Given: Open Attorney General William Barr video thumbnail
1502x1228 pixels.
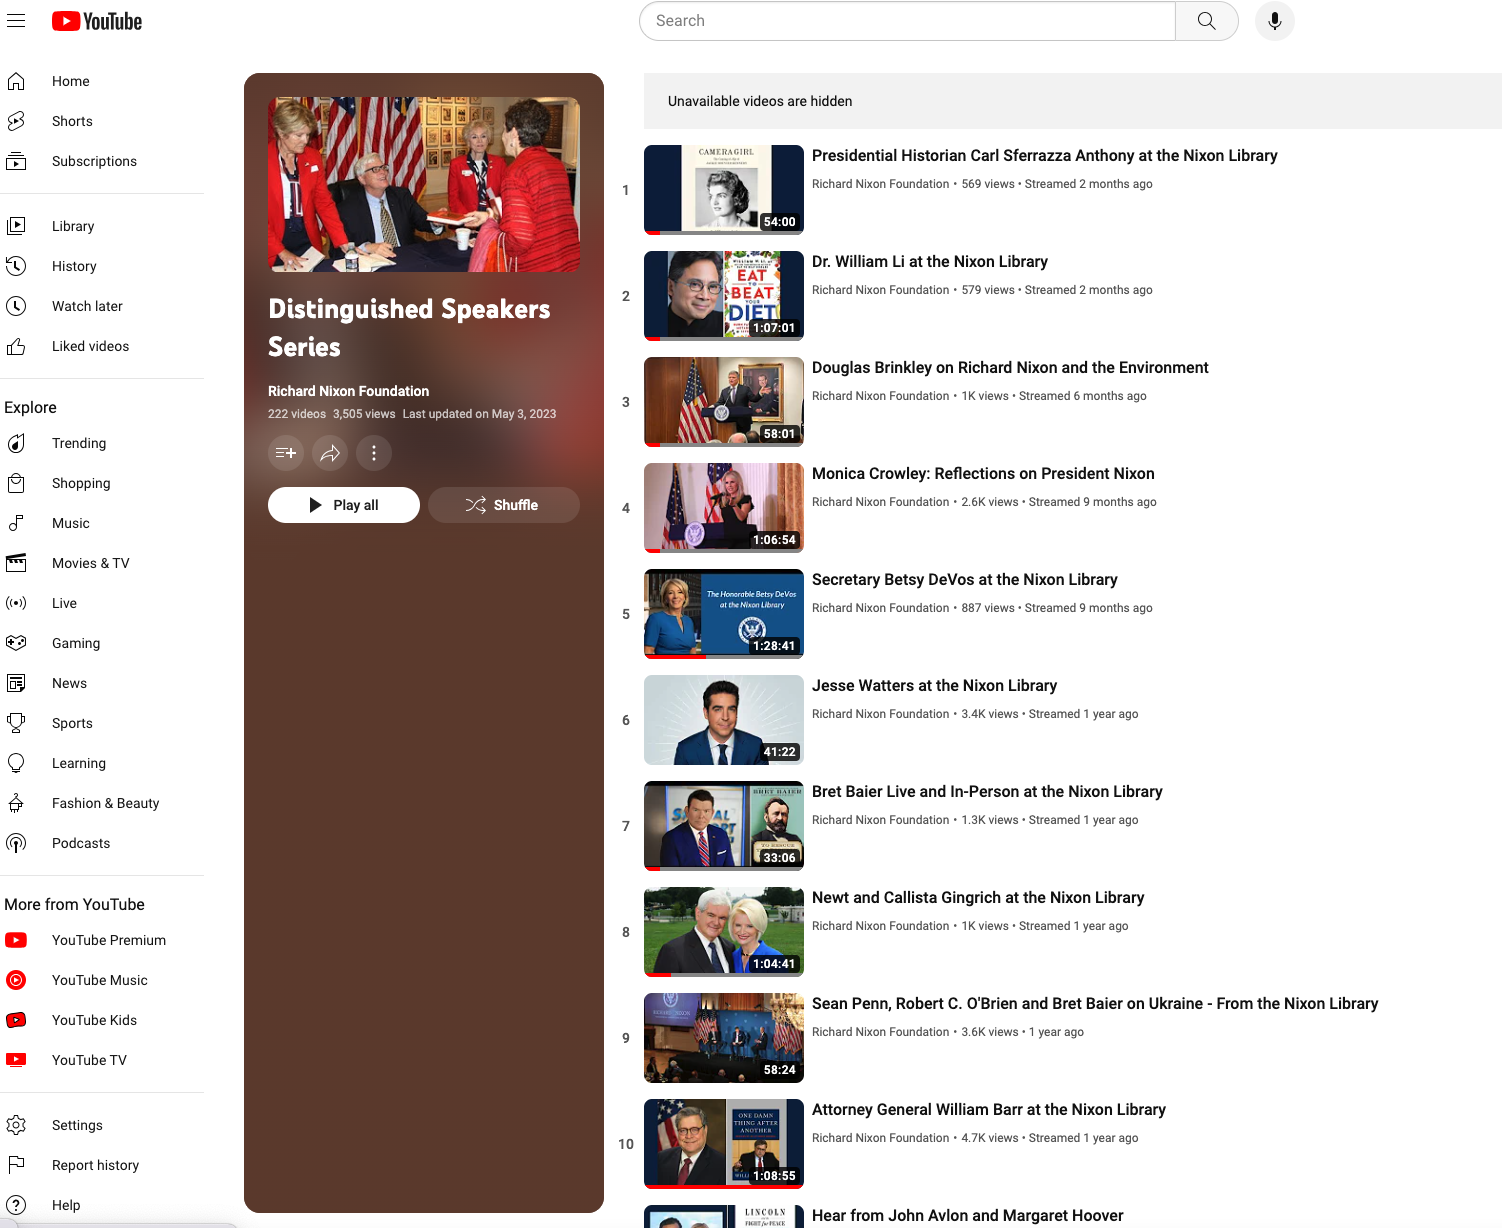Looking at the screenshot, I should tap(724, 1144).
